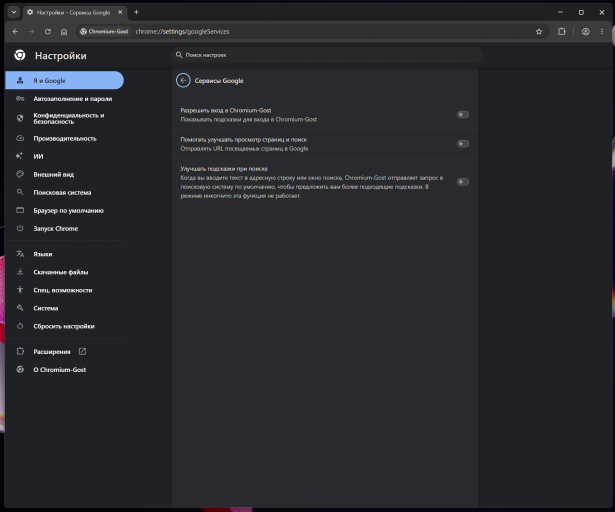Click the Поисковая система magnifier icon
Viewport: 615px width, 512px height.
coord(20,192)
